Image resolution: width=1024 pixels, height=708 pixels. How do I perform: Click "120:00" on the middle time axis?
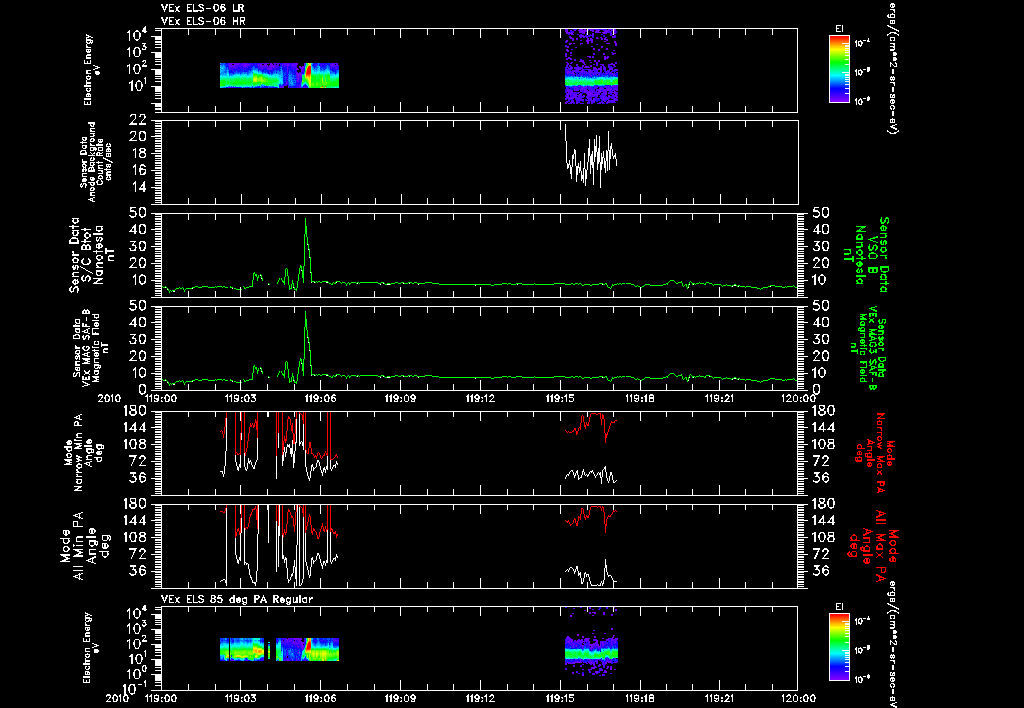(x=799, y=398)
